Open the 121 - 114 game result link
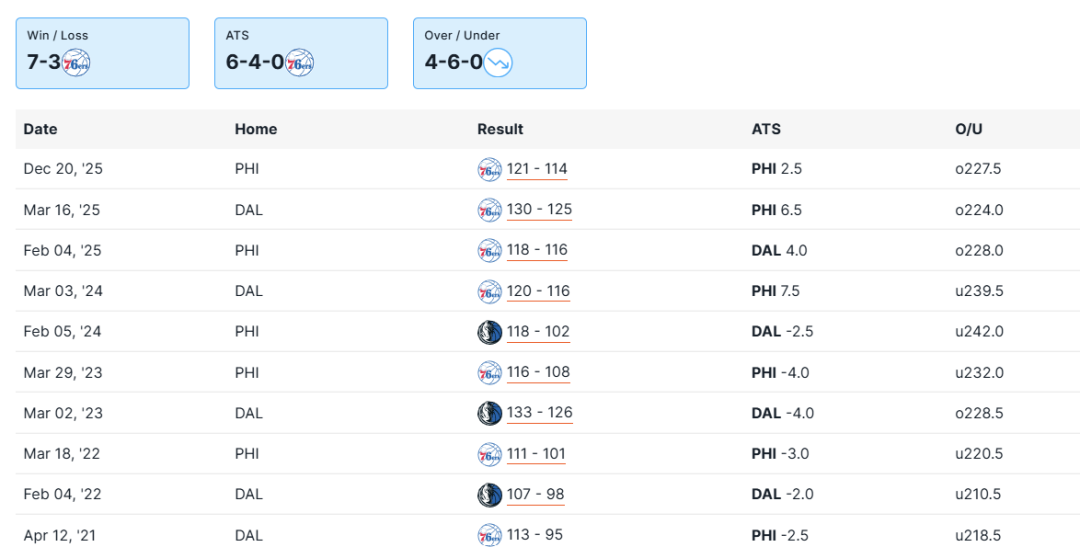Screen dimensions: 1080x547 (537, 169)
